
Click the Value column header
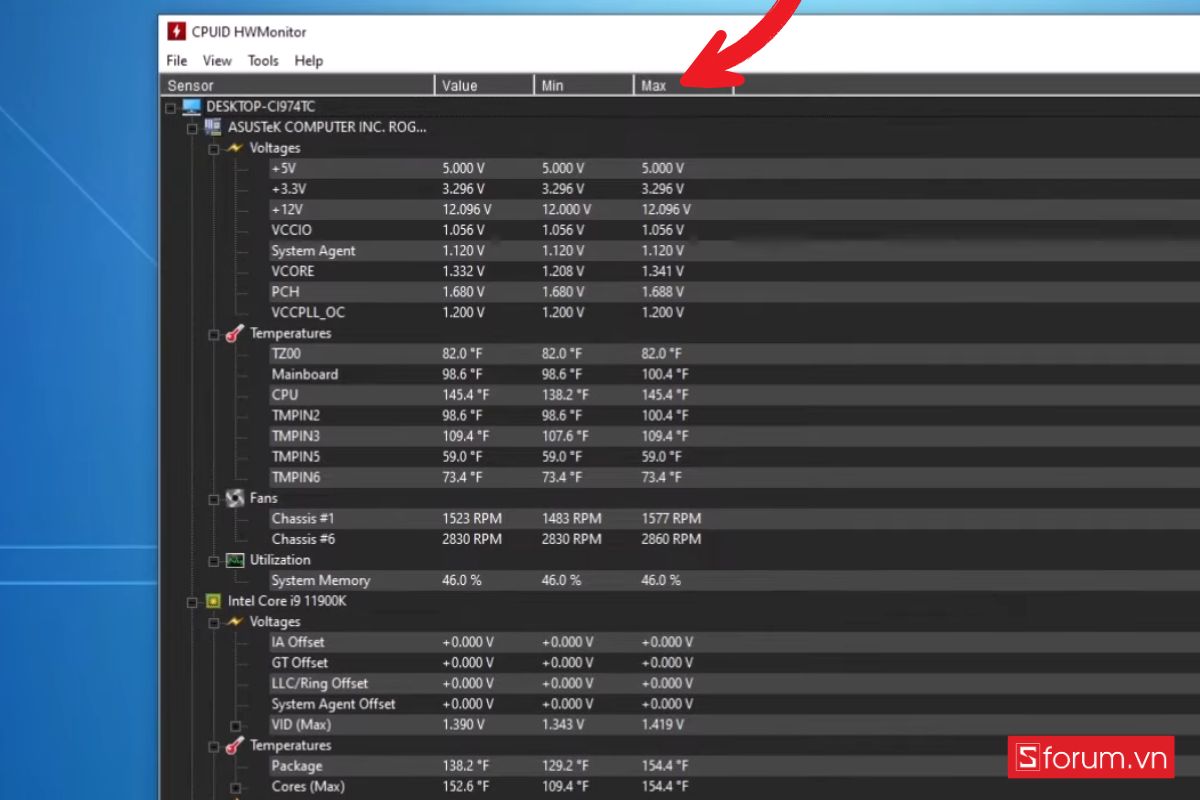click(x=485, y=86)
